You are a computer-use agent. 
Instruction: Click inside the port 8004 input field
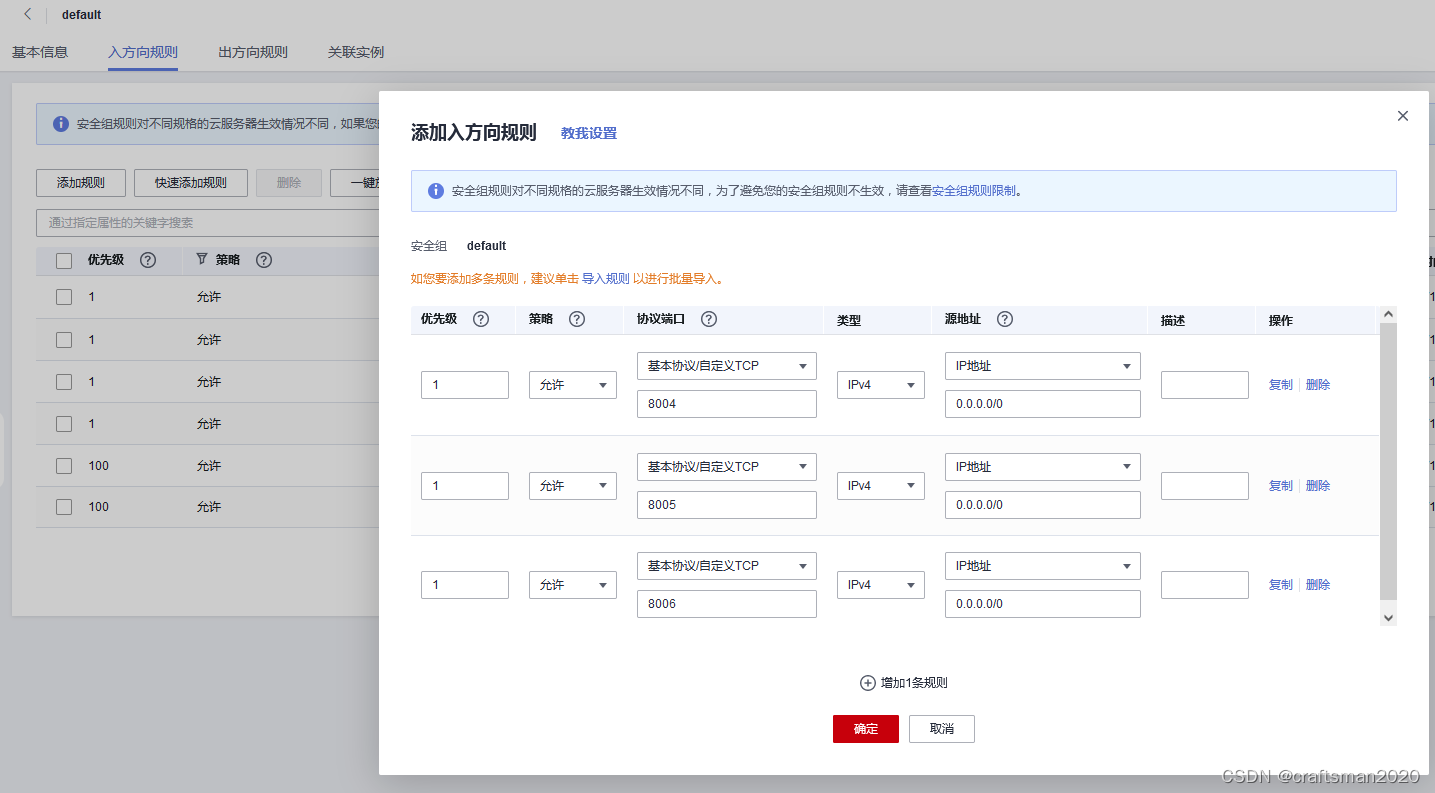pyautogui.click(x=726, y=403)
